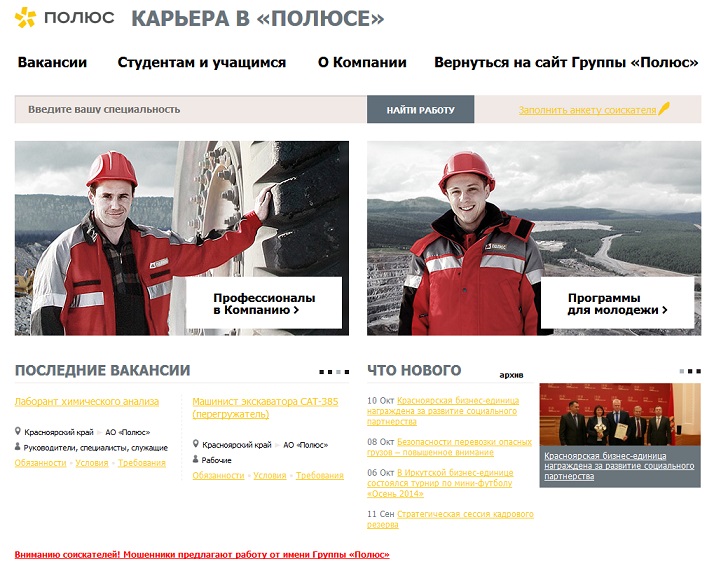Go to Вернуться на сайт Группы «Полюс»
The image size is (707, 578).
566,62
